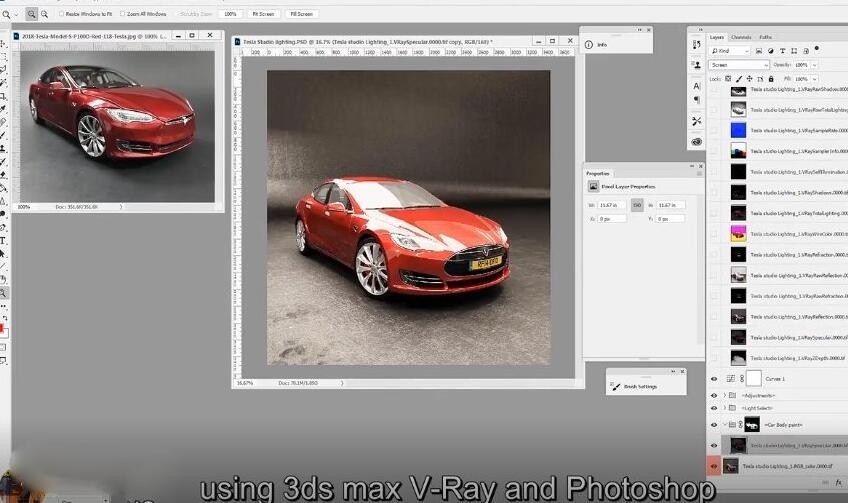
Task: Switch to the Channels tab
Action: [741, 37]
